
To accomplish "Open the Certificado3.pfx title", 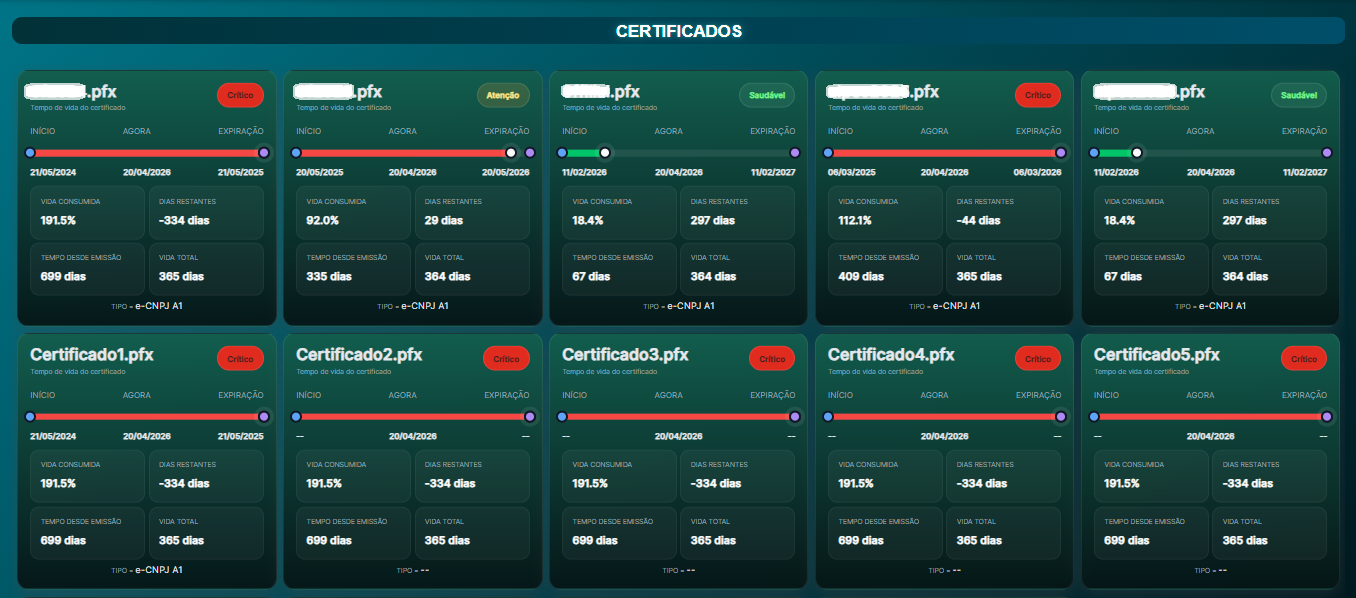I will tap(625, 354).
